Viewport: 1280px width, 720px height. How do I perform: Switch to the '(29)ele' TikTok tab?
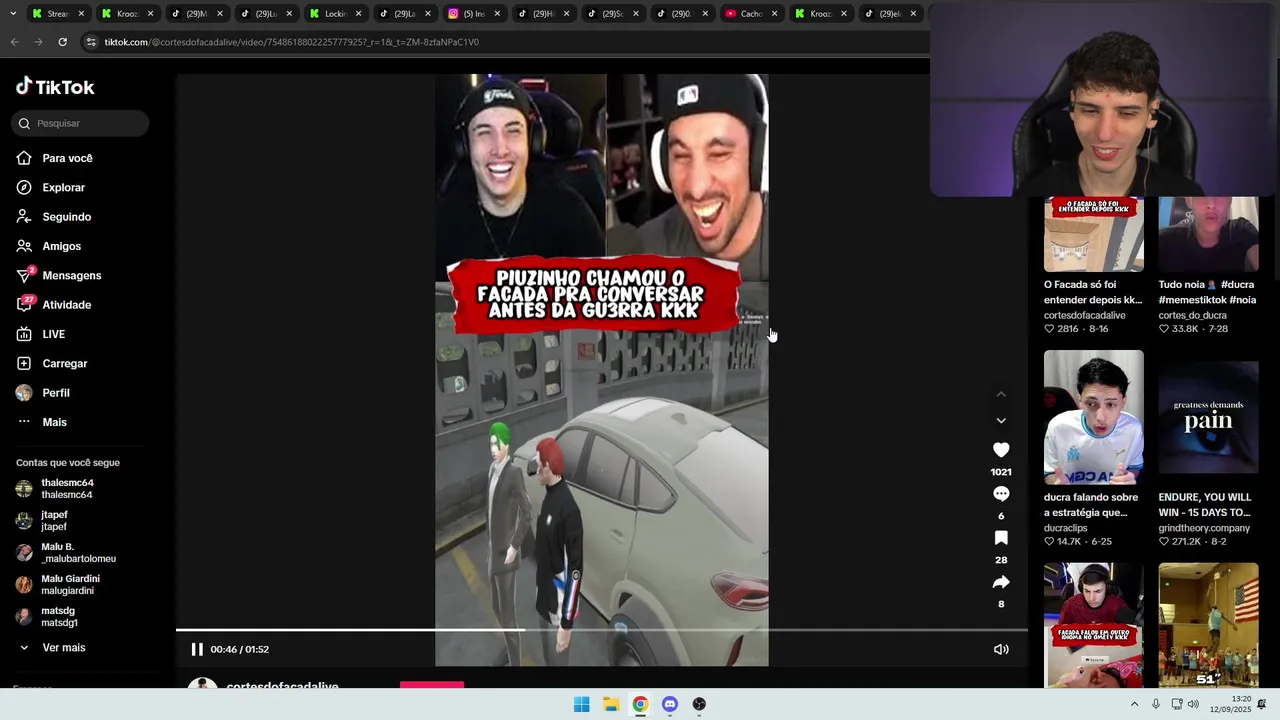pos(889,14)
